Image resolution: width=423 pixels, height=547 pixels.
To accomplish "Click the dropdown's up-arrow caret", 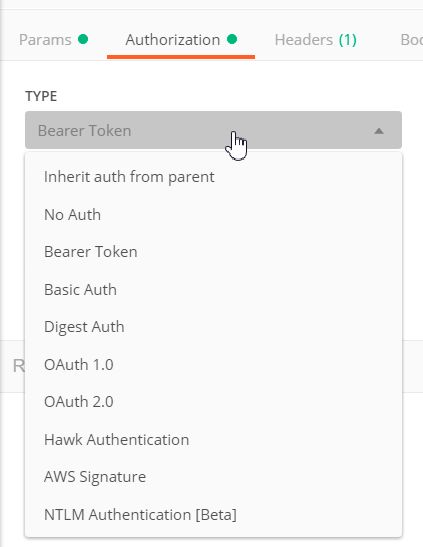I will [379, 131].
